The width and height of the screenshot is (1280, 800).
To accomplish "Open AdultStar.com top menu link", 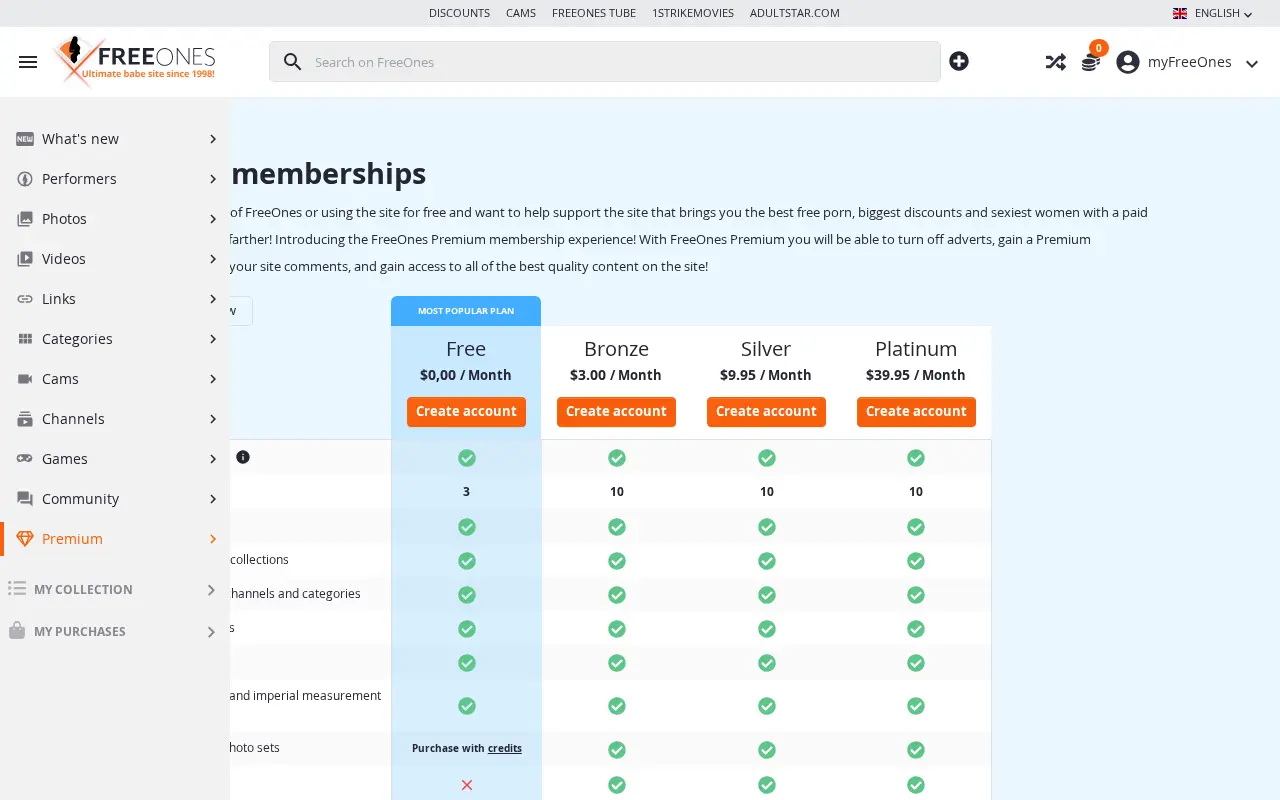I will (x=795, y=13).
